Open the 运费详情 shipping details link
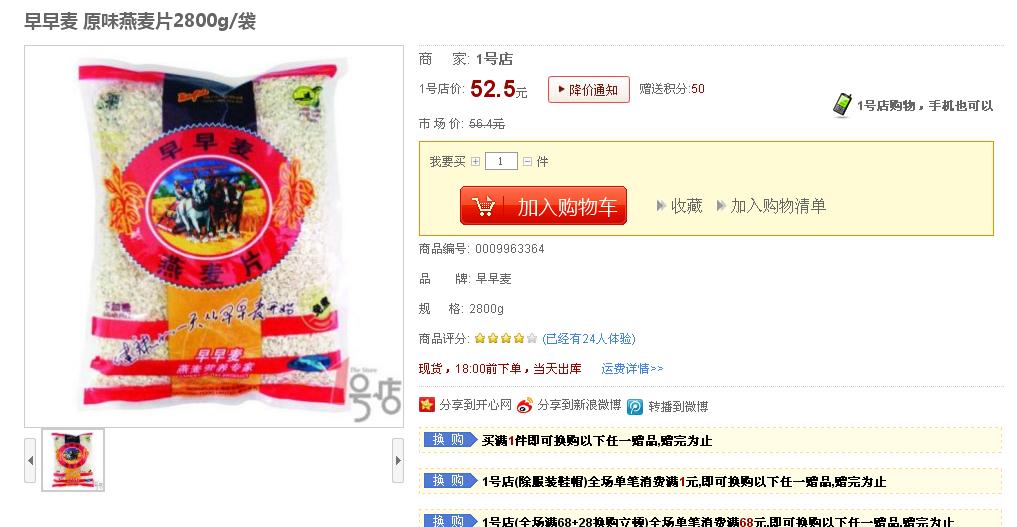Image resolution: width=1017 pixels, height=527 pixels. click(x=632, y=368)
